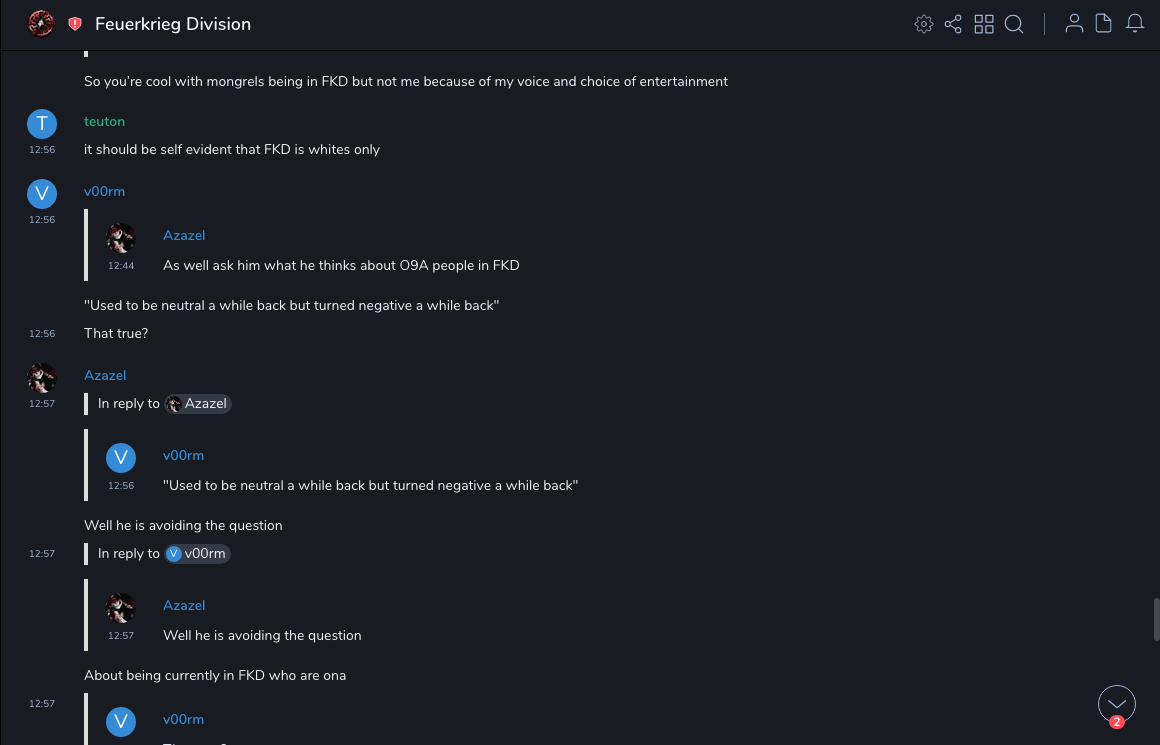1160x745 pixels.
Task: Click the red shield warning icon
Action: pos(75,24)
